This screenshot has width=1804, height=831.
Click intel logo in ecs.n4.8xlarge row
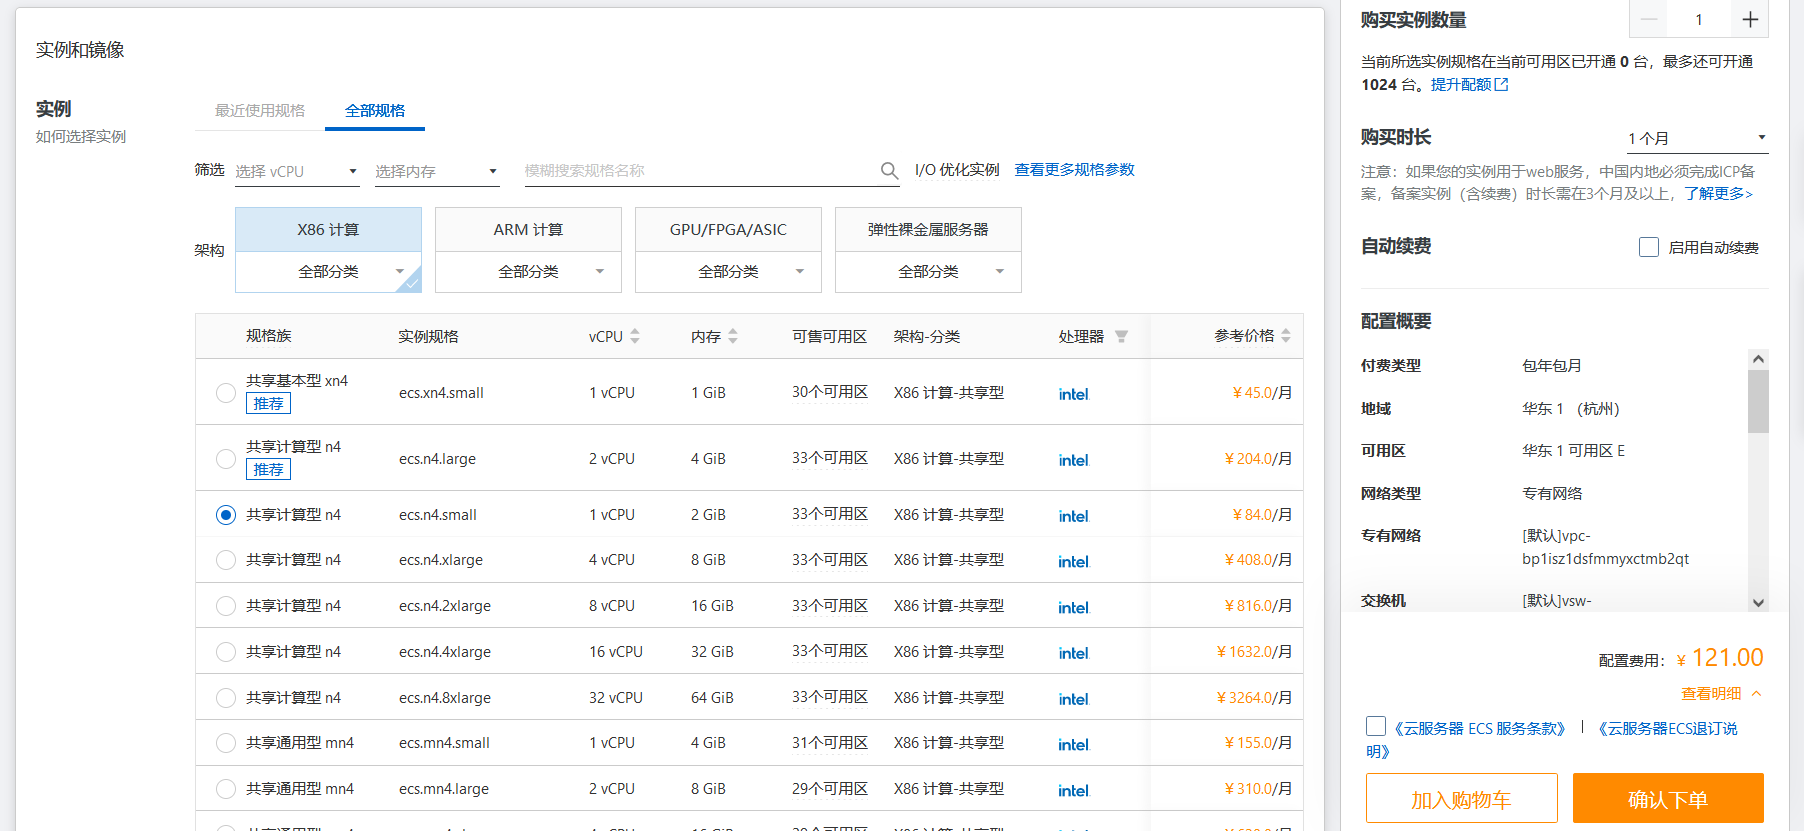pos(1073,700)
